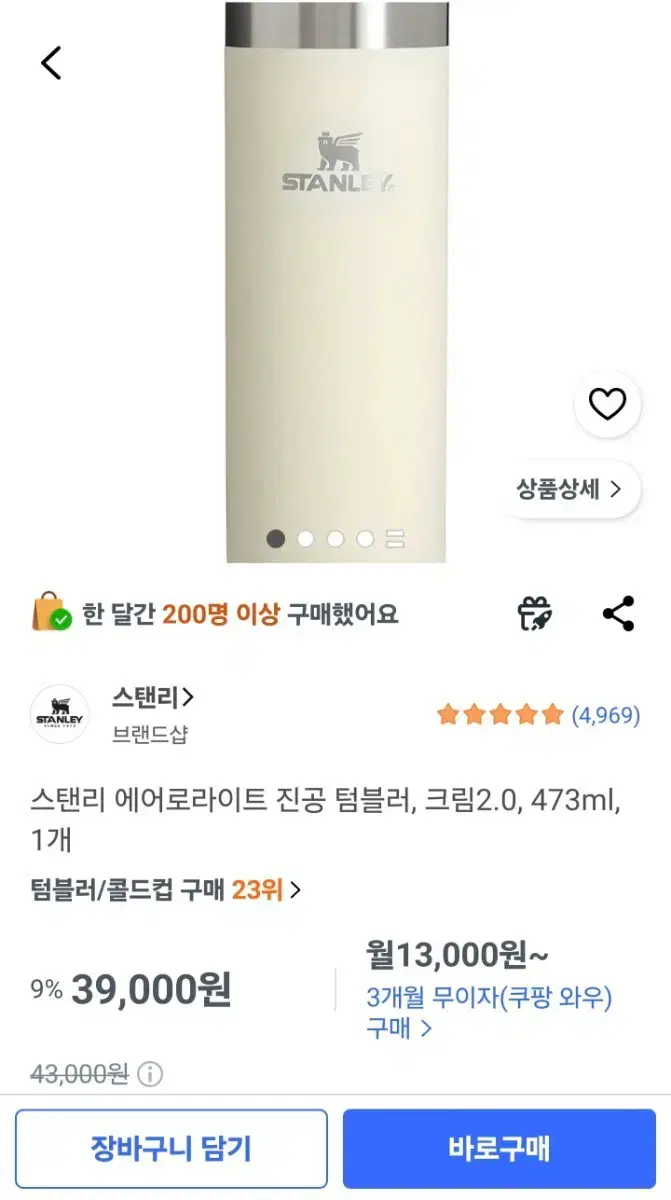671x1200 pixels.
Task: Add item with 장바구니 담기 button
Action: tap(171, 1148)
